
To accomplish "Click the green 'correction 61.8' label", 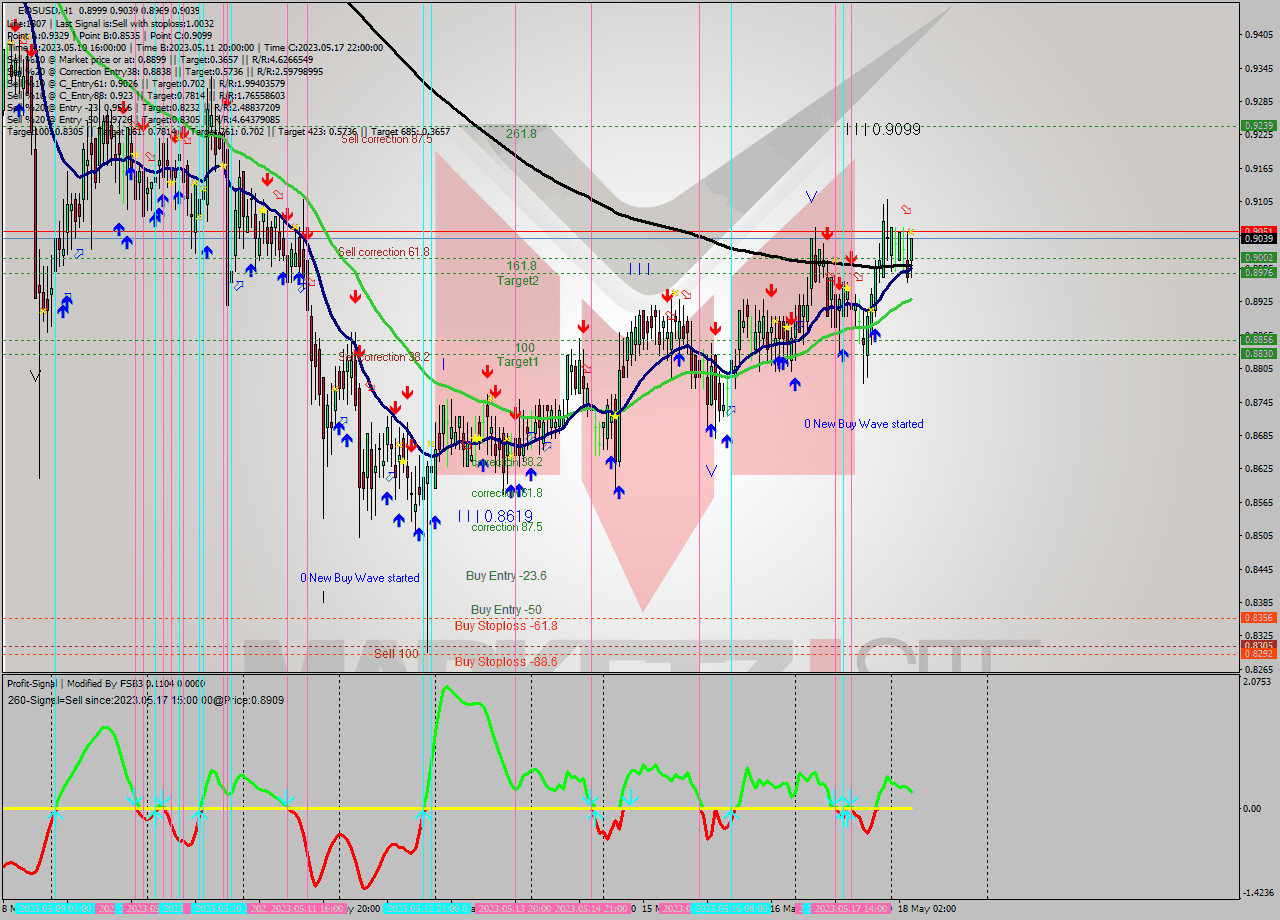I will coord(507,493).
